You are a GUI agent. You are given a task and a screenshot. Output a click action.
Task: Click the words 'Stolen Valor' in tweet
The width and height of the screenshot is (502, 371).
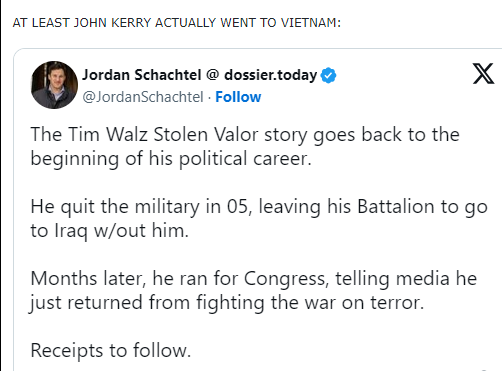[206, 135]
